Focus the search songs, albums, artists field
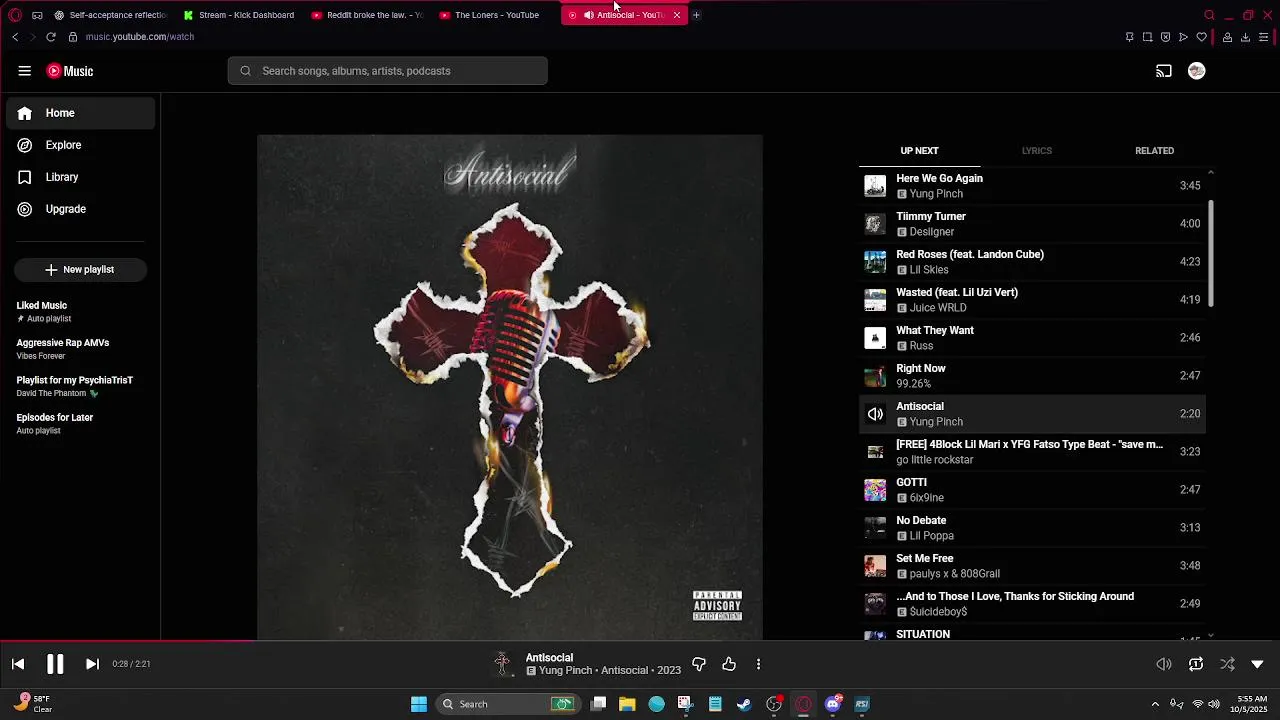The width and height of the screenshot is (1280, 720). point(388,71)
